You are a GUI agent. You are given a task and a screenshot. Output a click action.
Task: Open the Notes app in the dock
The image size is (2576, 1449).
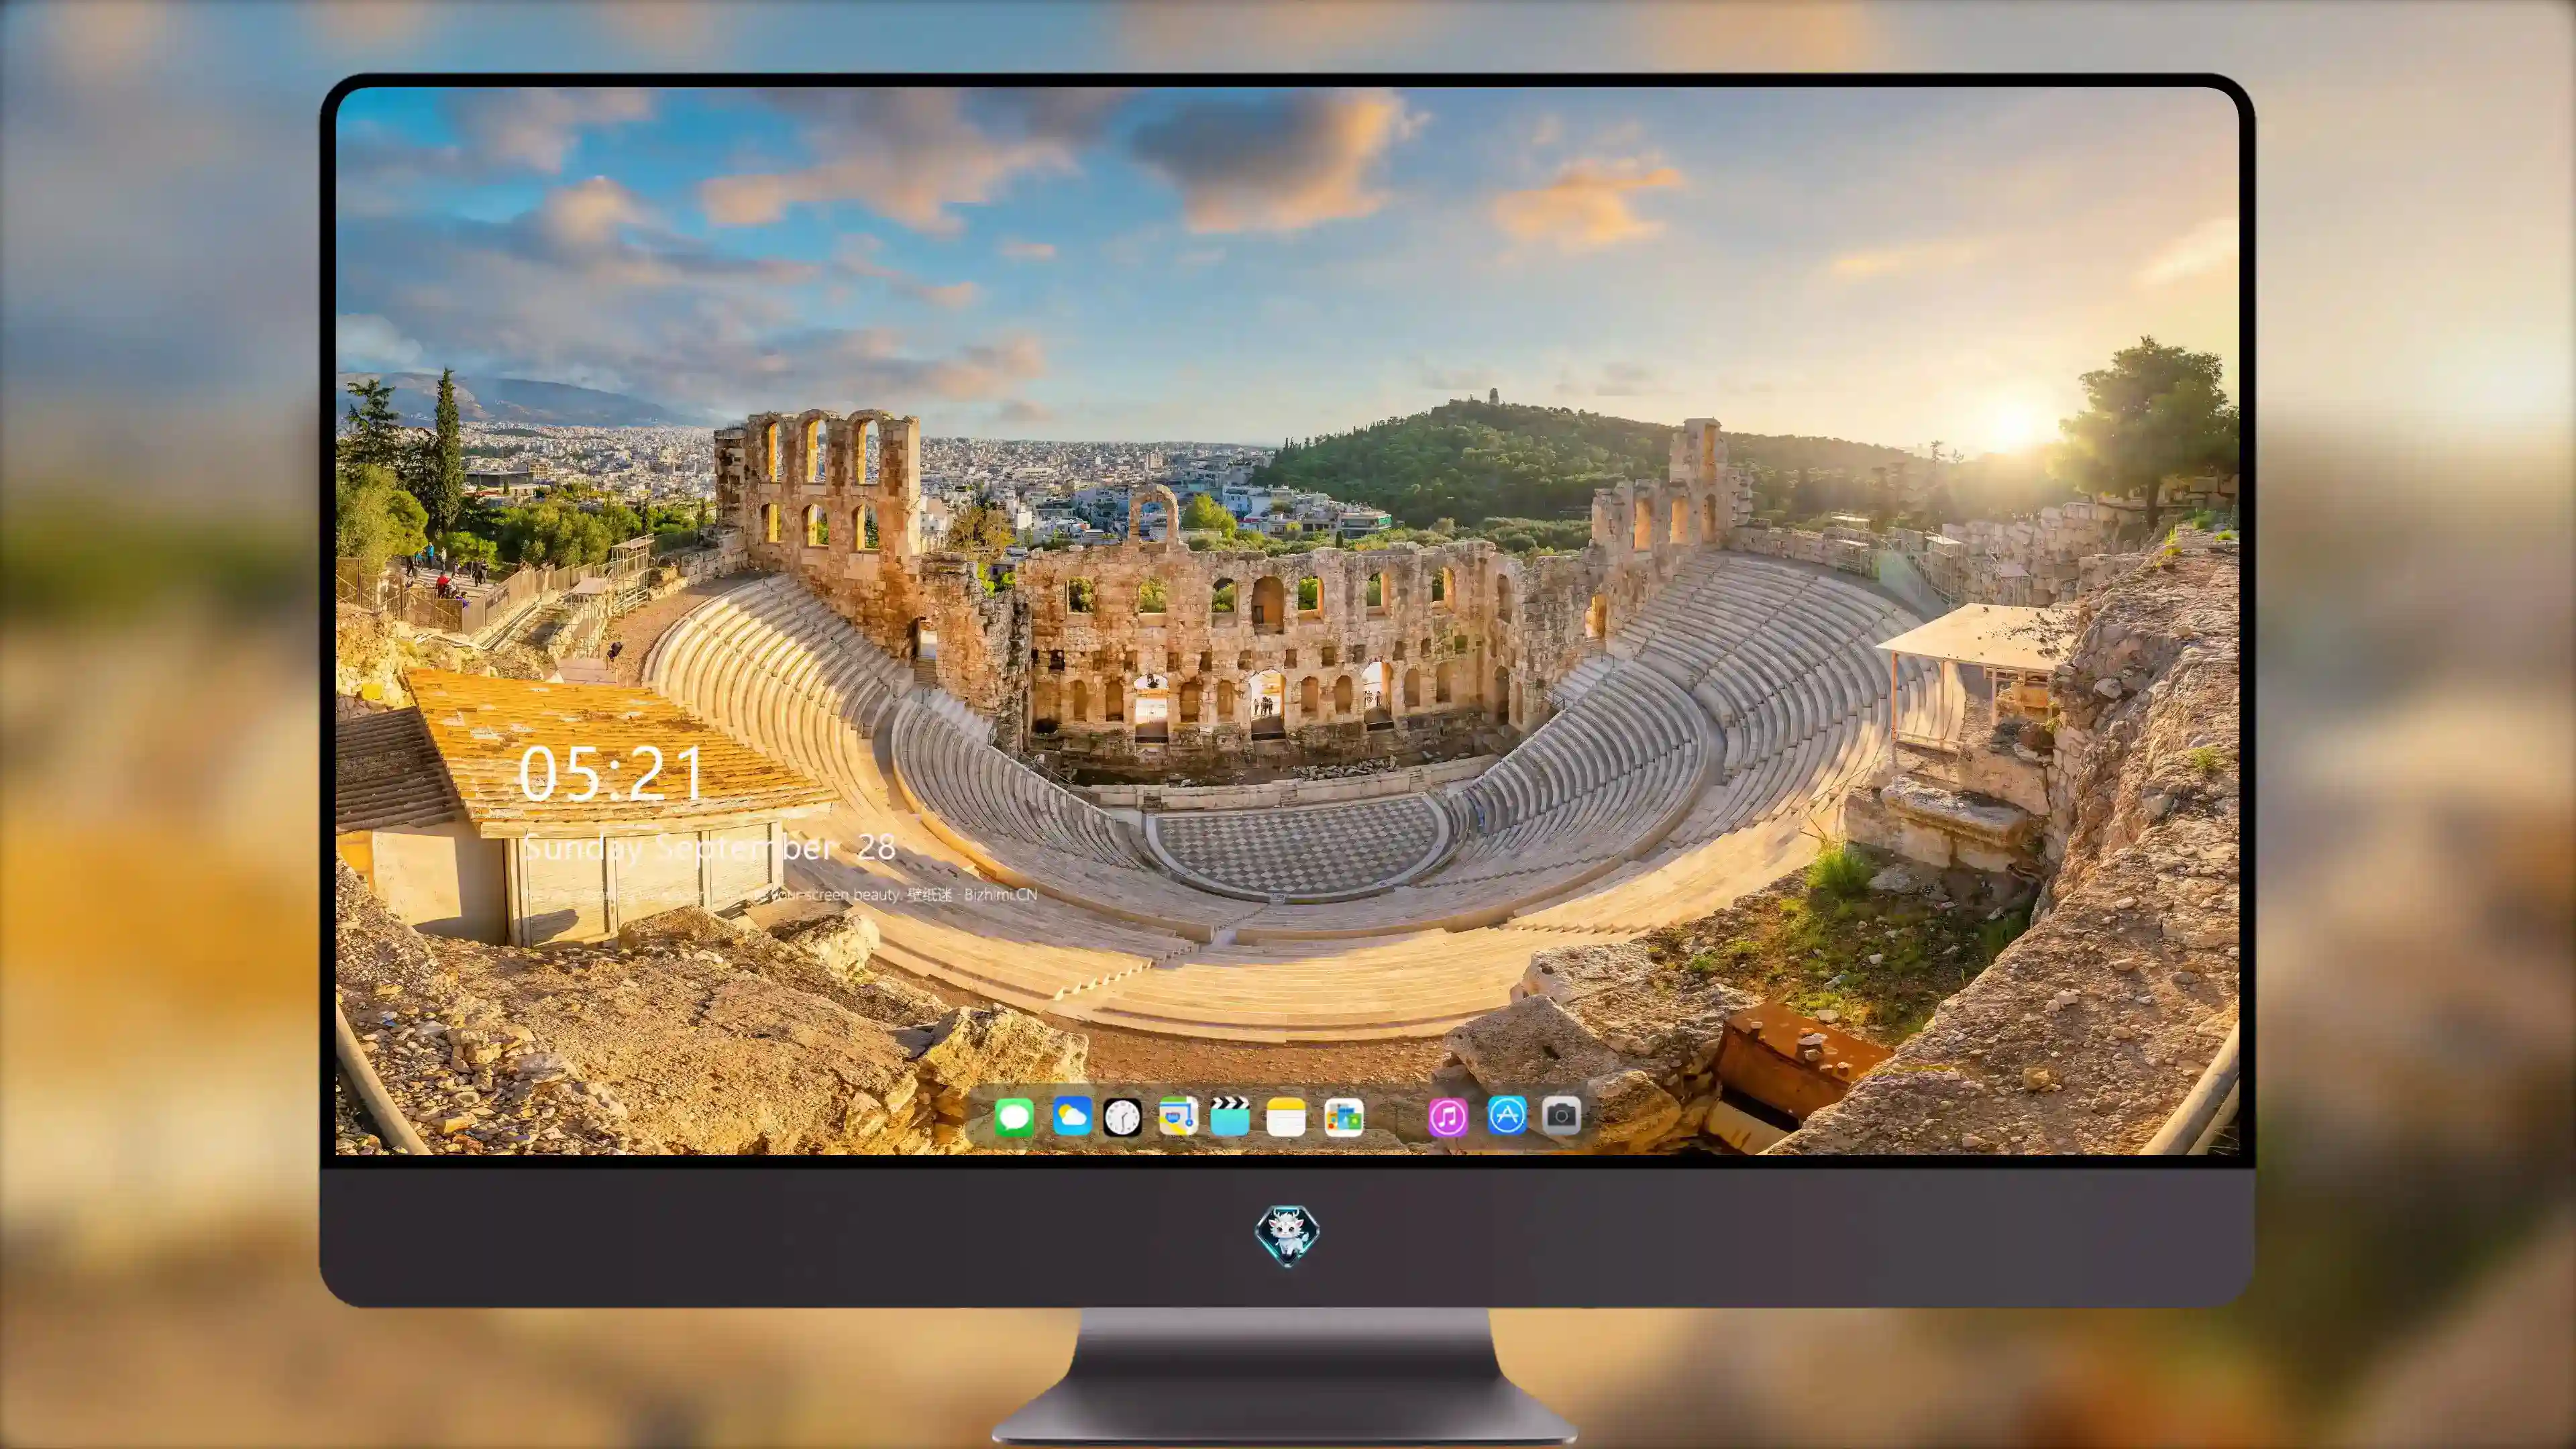[1286, 1116]
